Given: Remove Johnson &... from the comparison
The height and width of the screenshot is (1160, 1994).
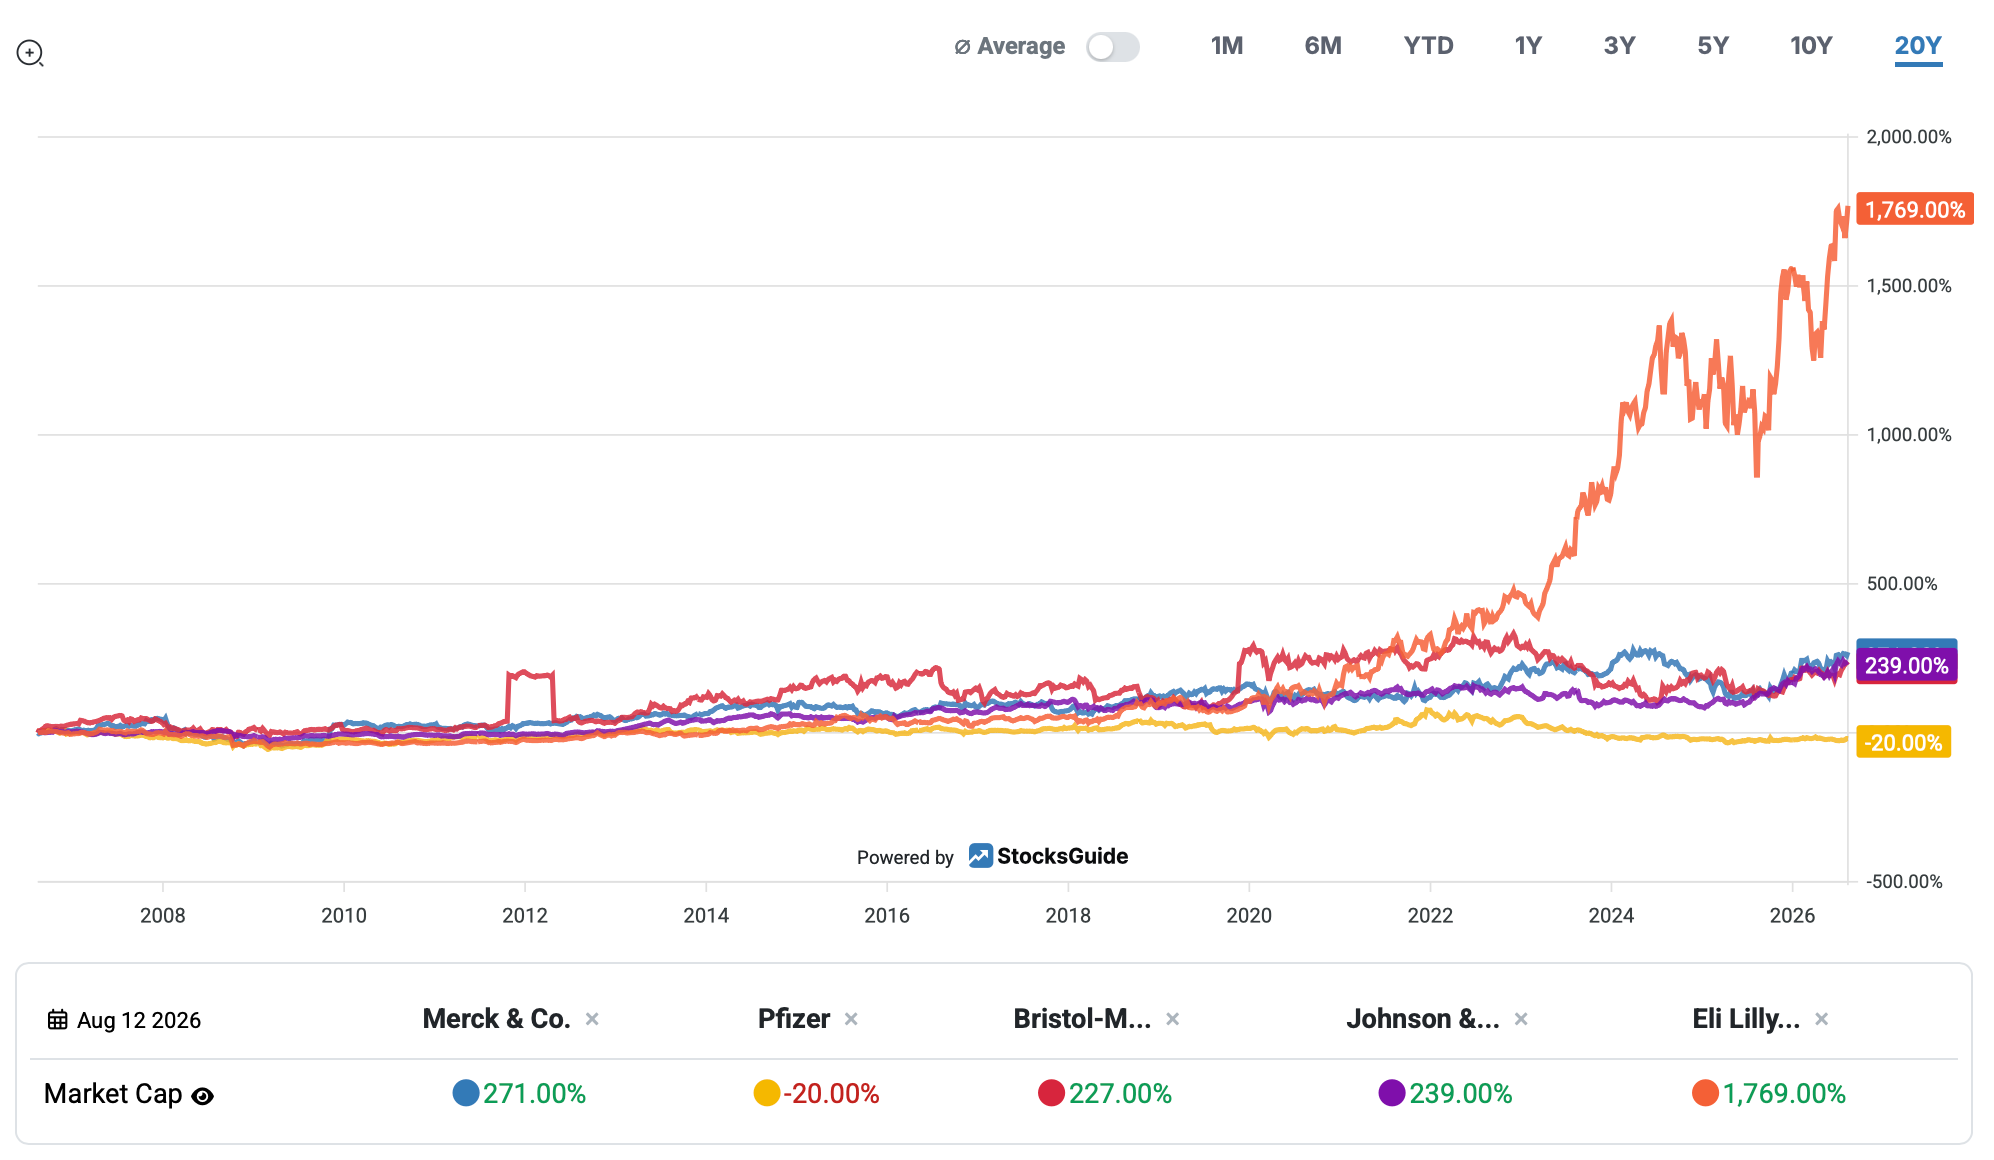Looking at the screenshot, I should (1521, 1019).
